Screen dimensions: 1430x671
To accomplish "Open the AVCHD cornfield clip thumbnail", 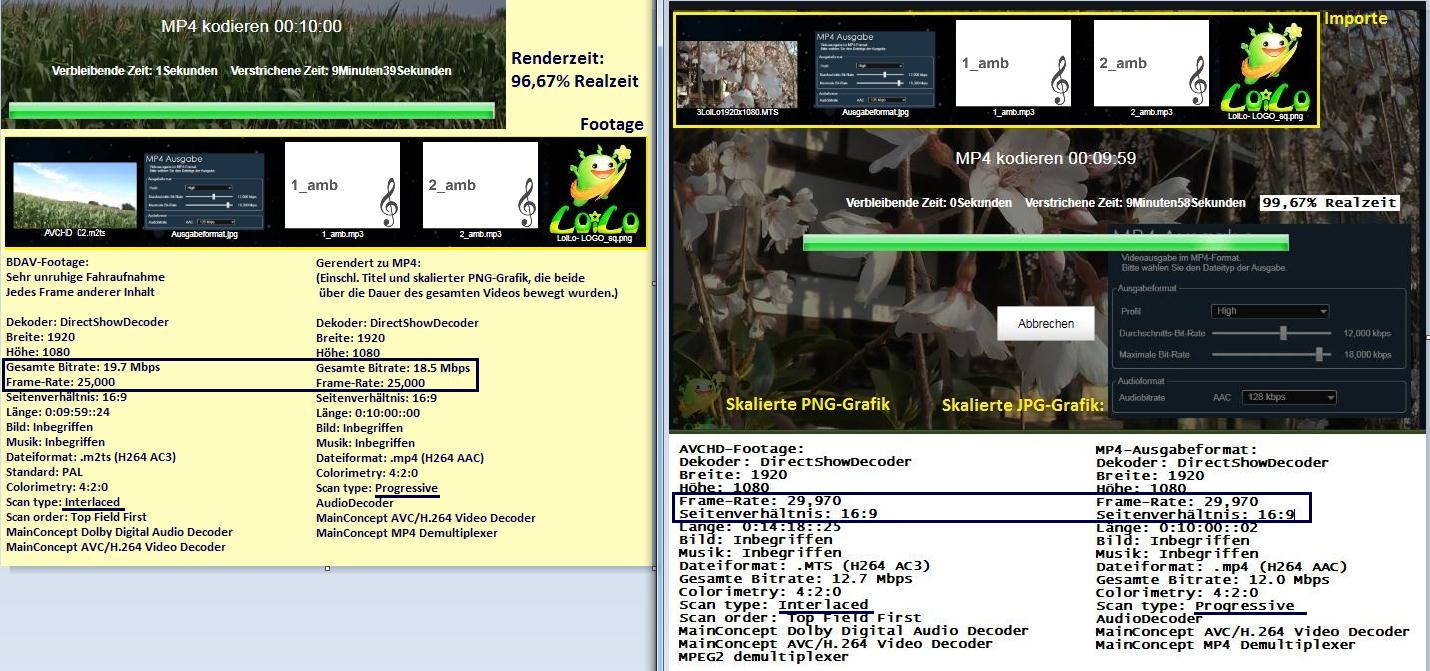I will (x=75, y=194).
